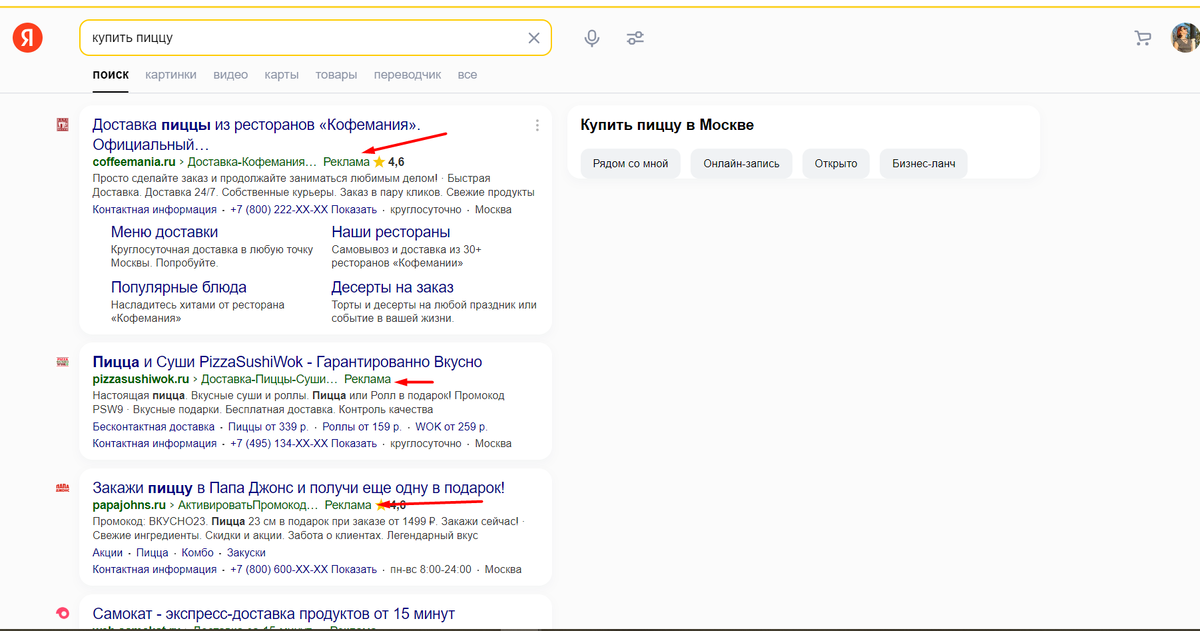Open the Комбо link under Papa Johns
1200x631 pixels.
coord(198,553)
